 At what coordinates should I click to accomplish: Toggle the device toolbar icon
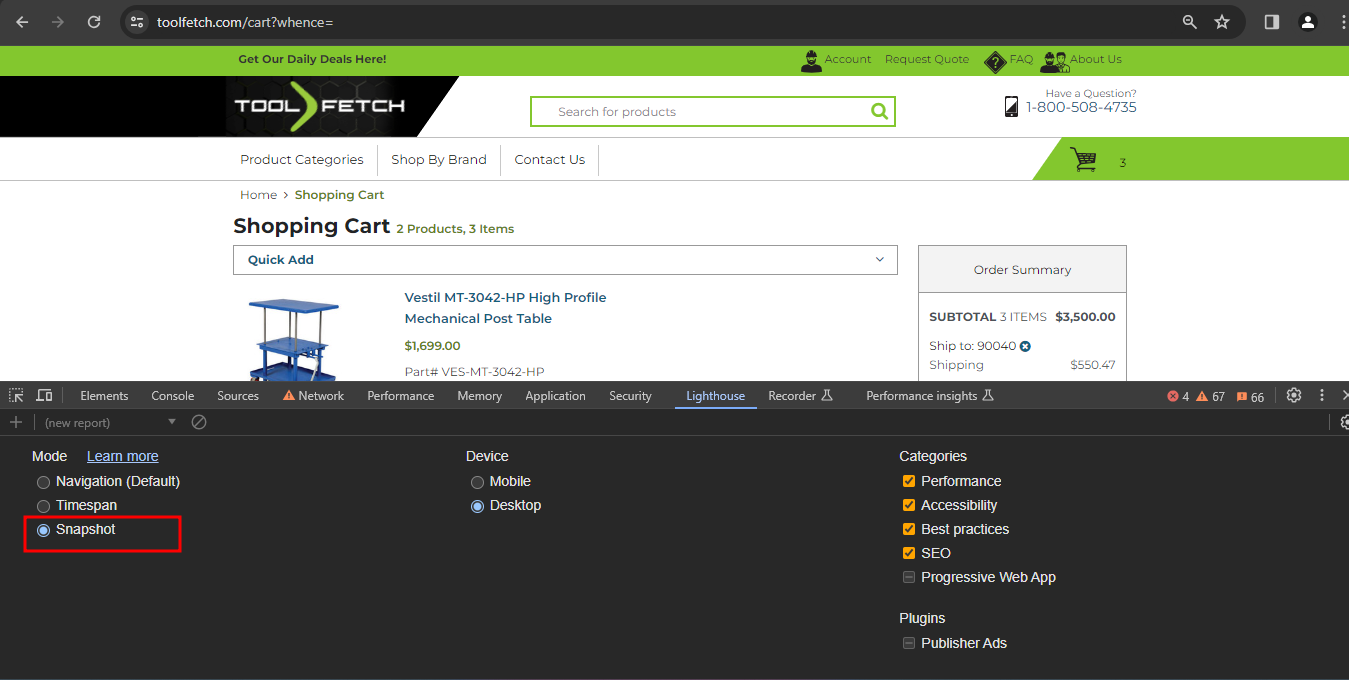(x=44, y=396)
